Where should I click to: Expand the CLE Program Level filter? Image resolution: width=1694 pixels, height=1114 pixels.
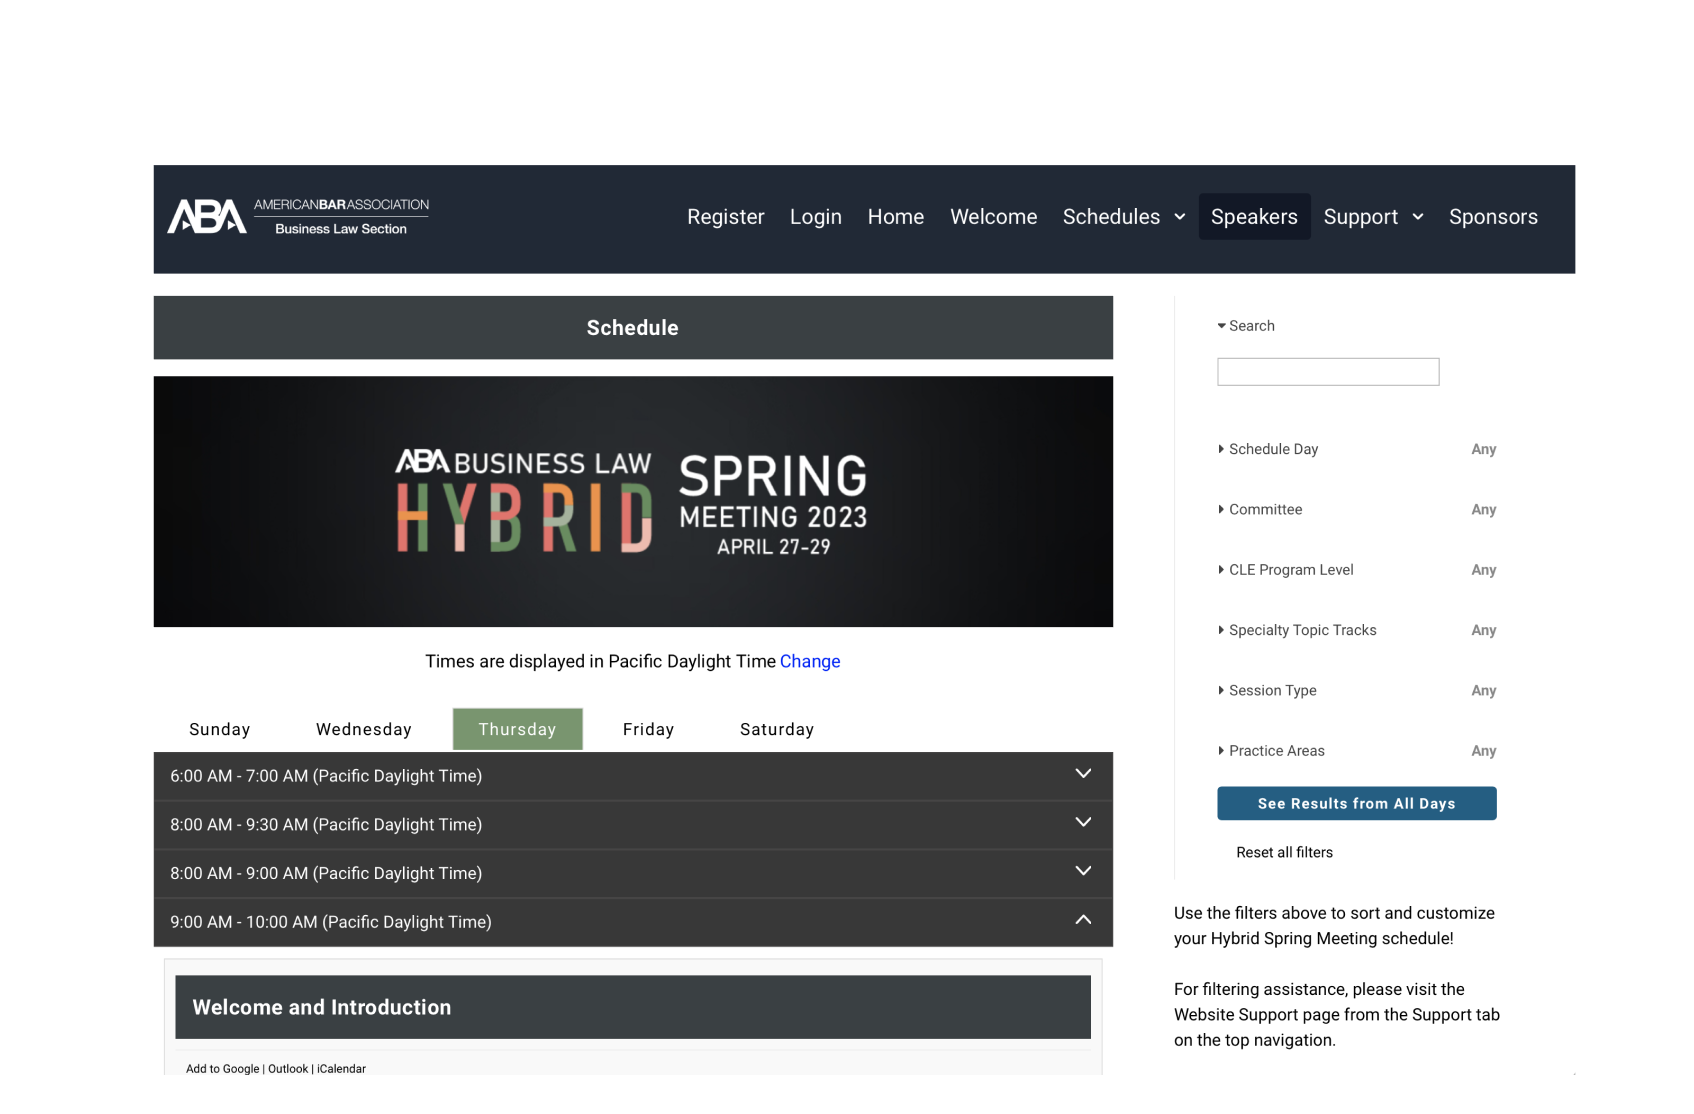(x=1357, y=570)
